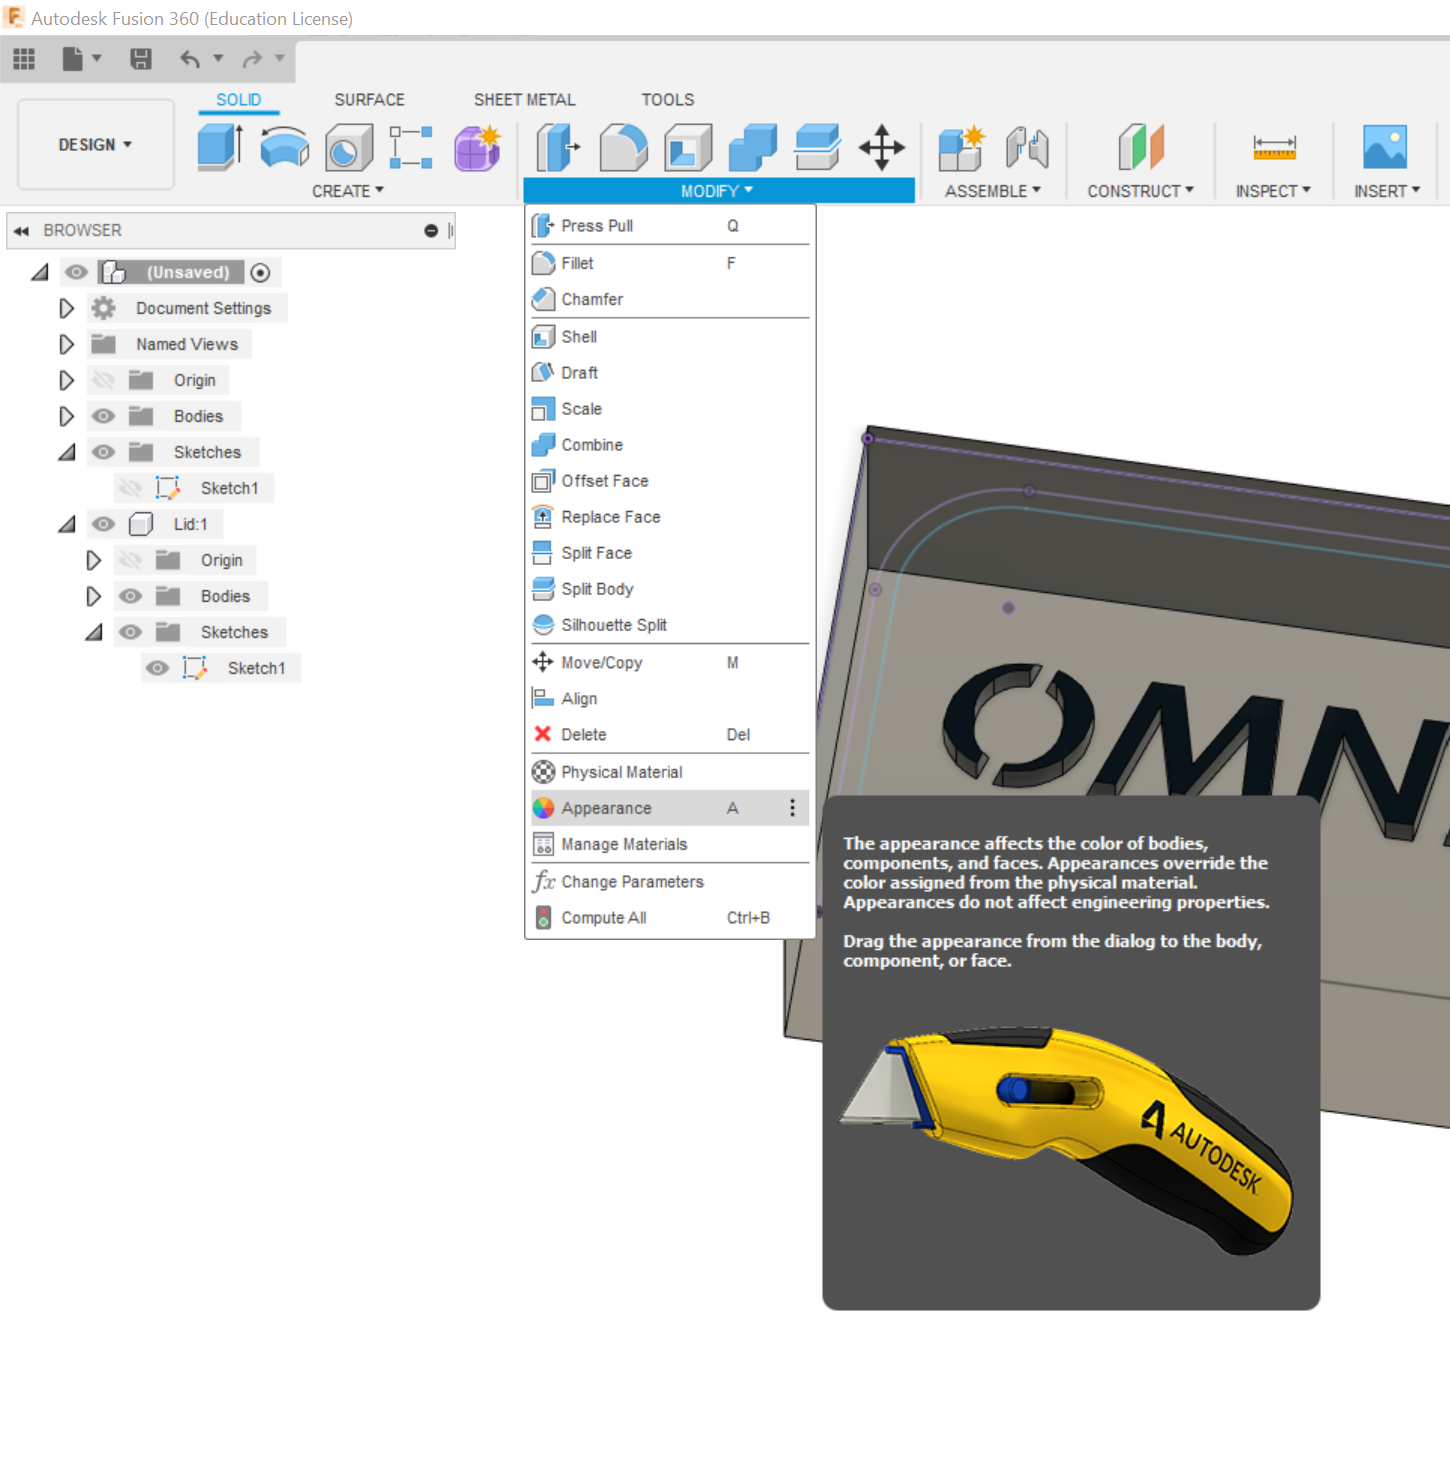Redo the last undone action
The height and width of the screenshot is (1468, 1450).
point(252,59)
